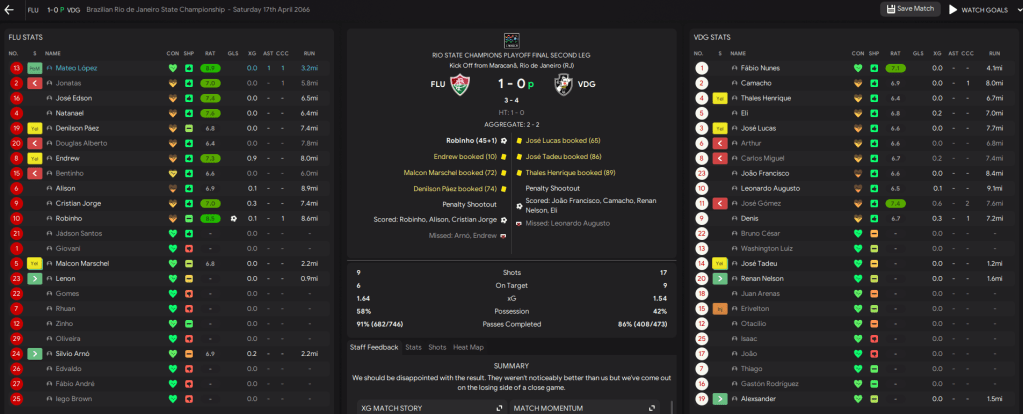Click the competition logo above the match title
Viewport: 1023px width, 414px height.
[x=511, y=40]
